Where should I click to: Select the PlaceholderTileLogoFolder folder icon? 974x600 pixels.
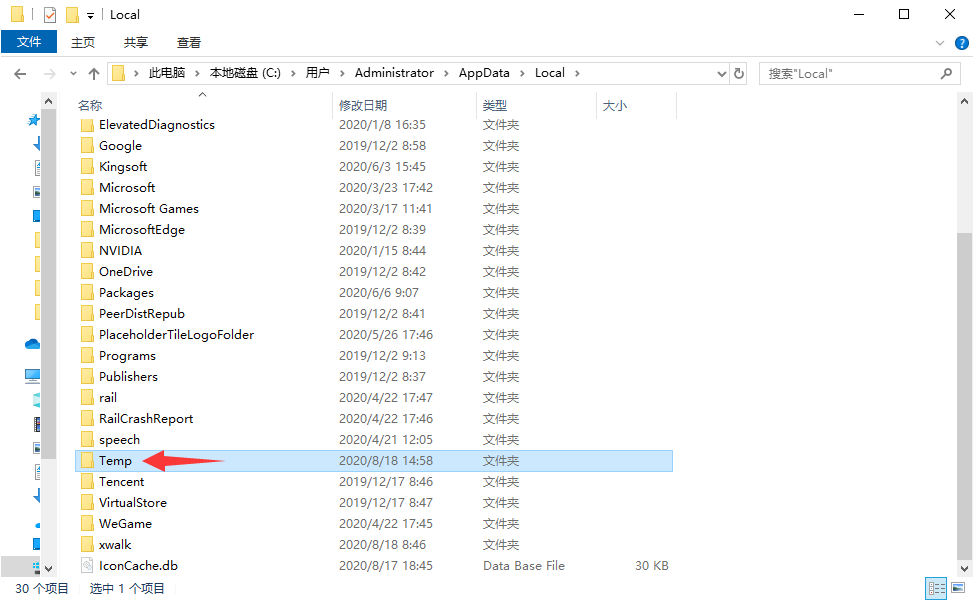point(88,335)
